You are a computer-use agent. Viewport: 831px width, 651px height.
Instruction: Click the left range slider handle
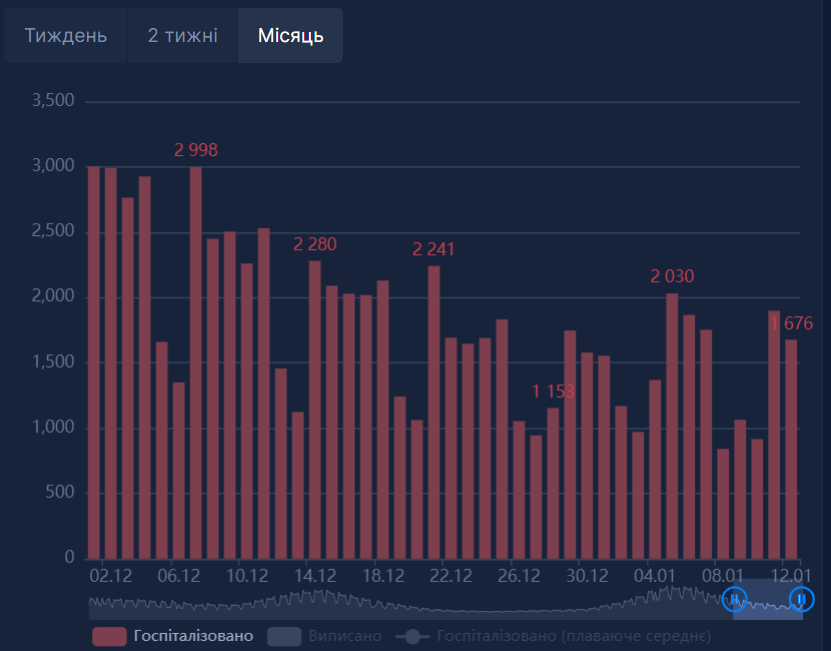point(734,599)
